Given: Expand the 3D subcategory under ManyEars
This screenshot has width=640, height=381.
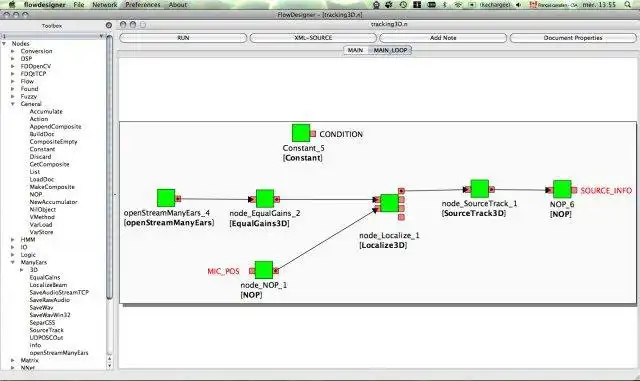Looking at the screenshot, I should [x=22, y=270].
